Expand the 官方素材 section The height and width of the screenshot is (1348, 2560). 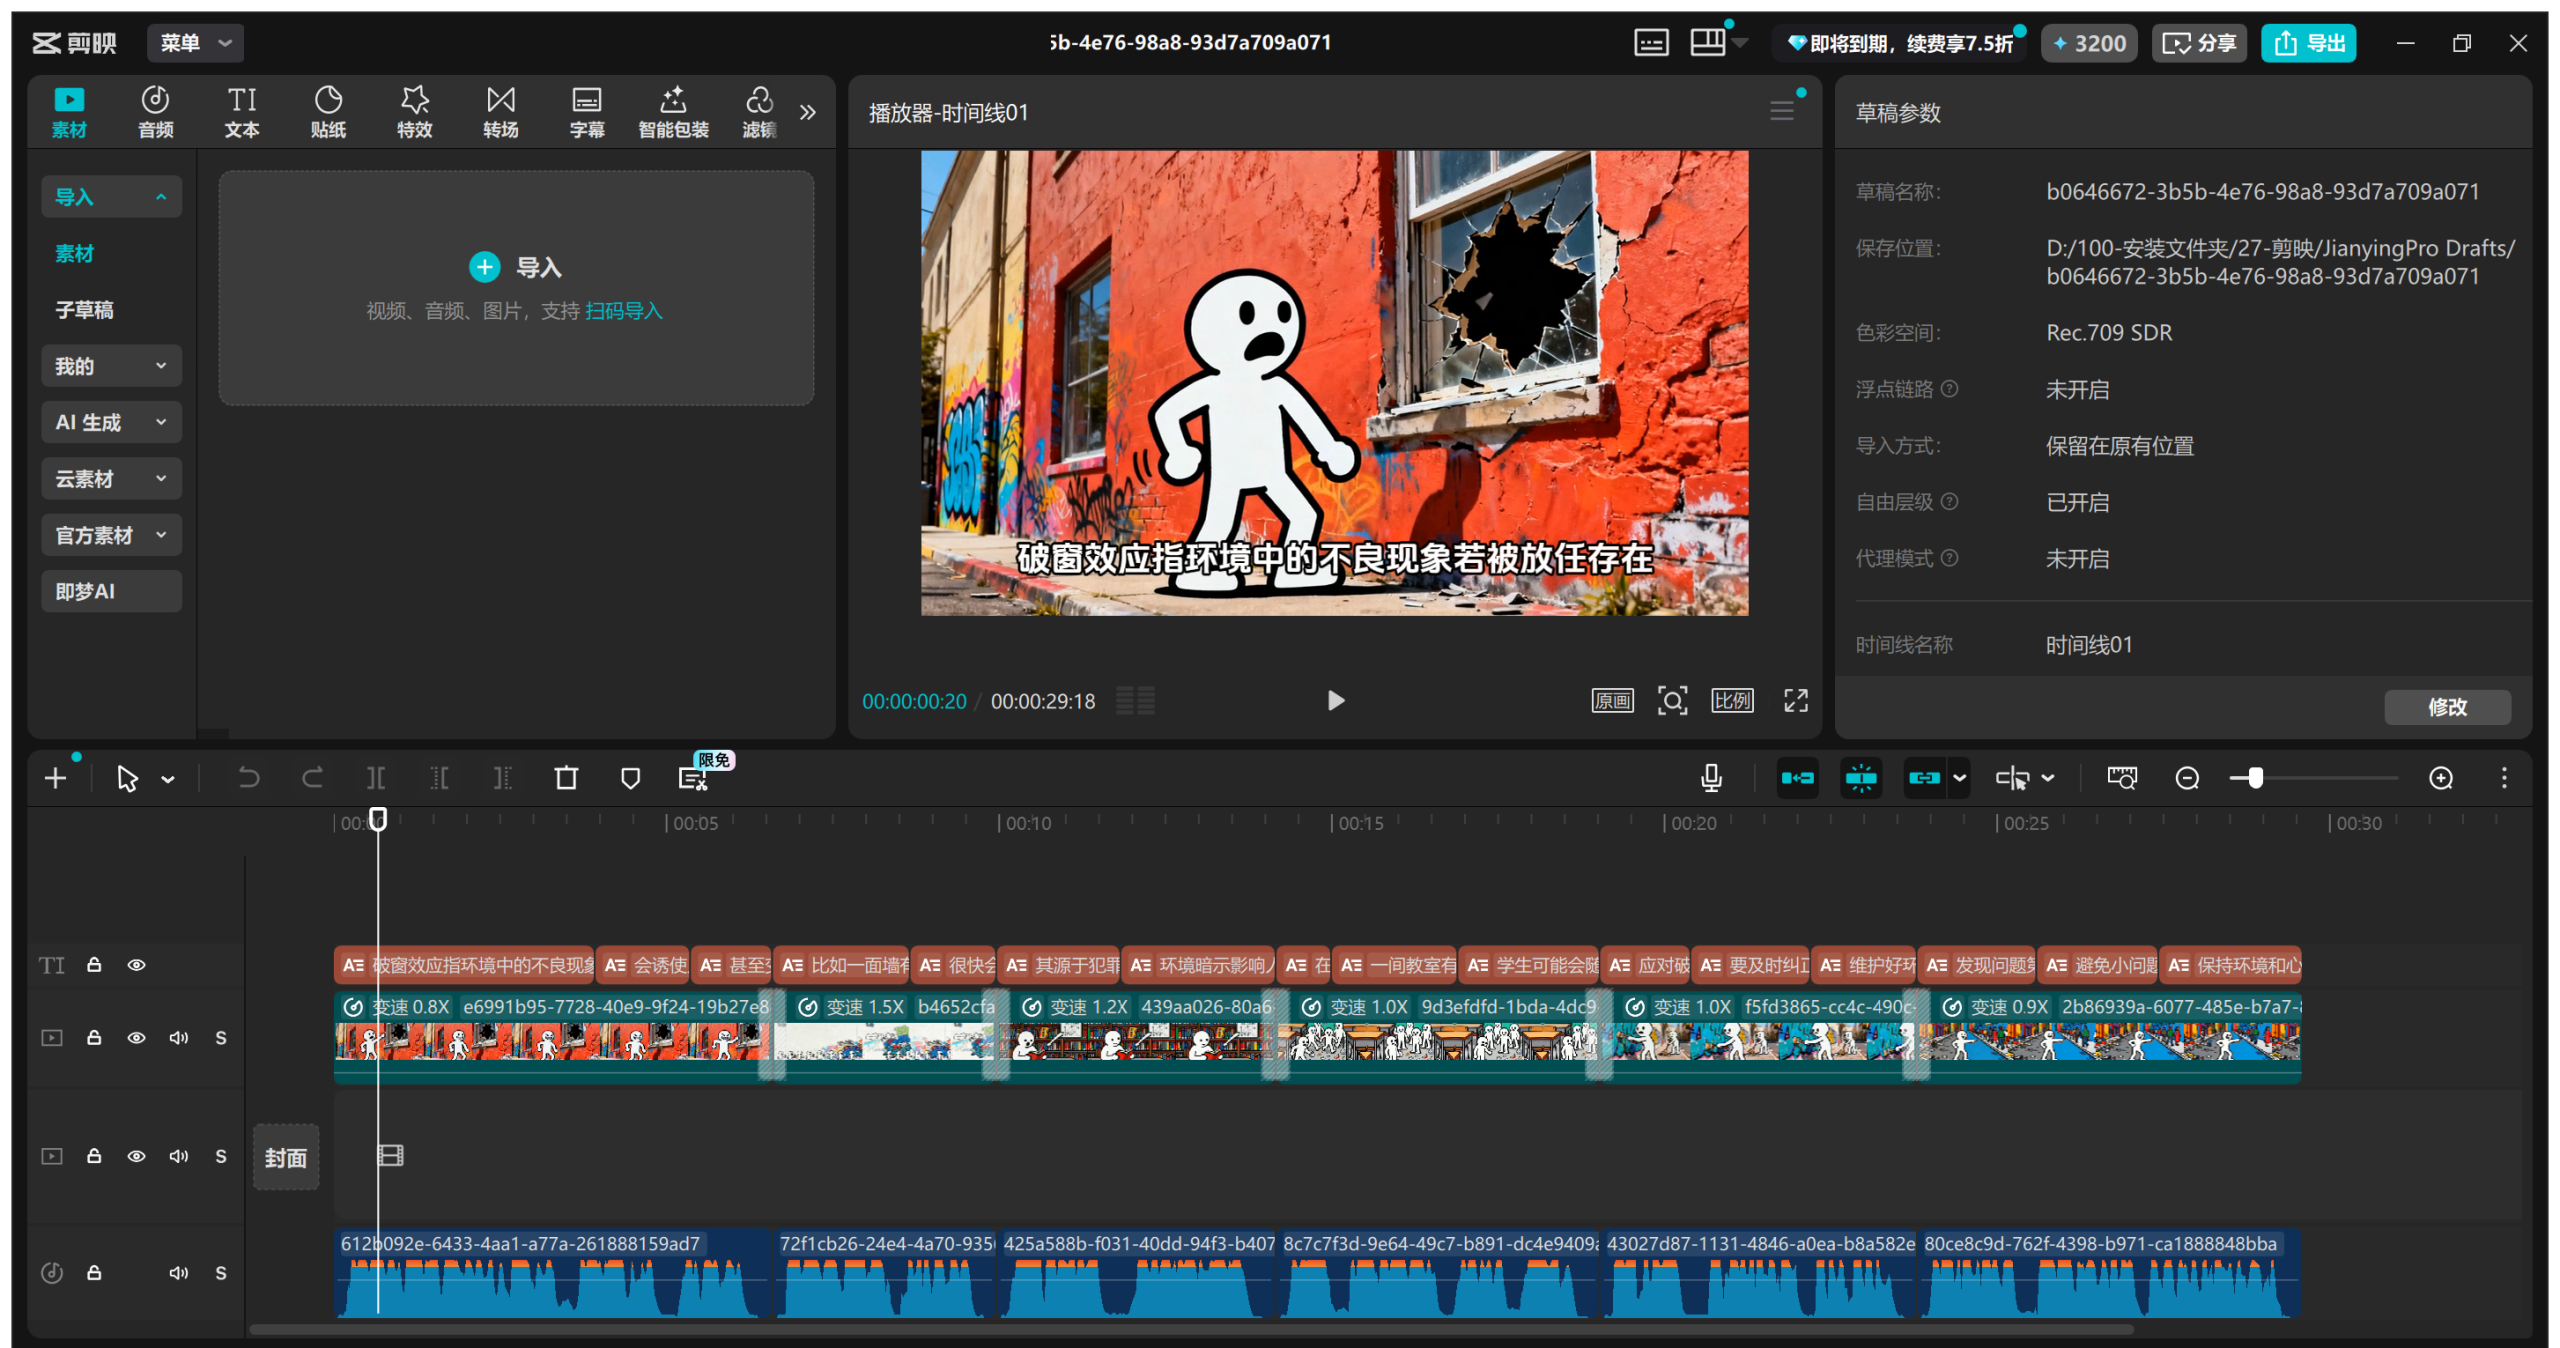pos(111,535)
